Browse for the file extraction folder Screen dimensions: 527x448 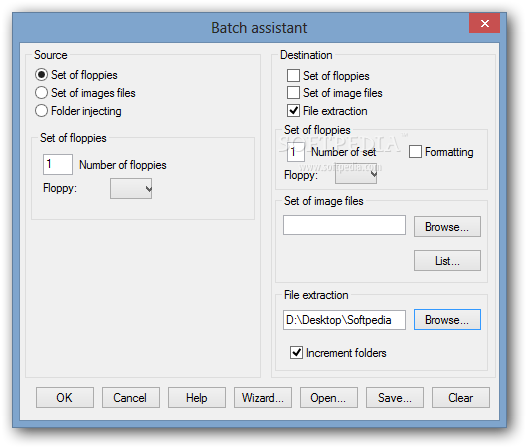(447, 320)
